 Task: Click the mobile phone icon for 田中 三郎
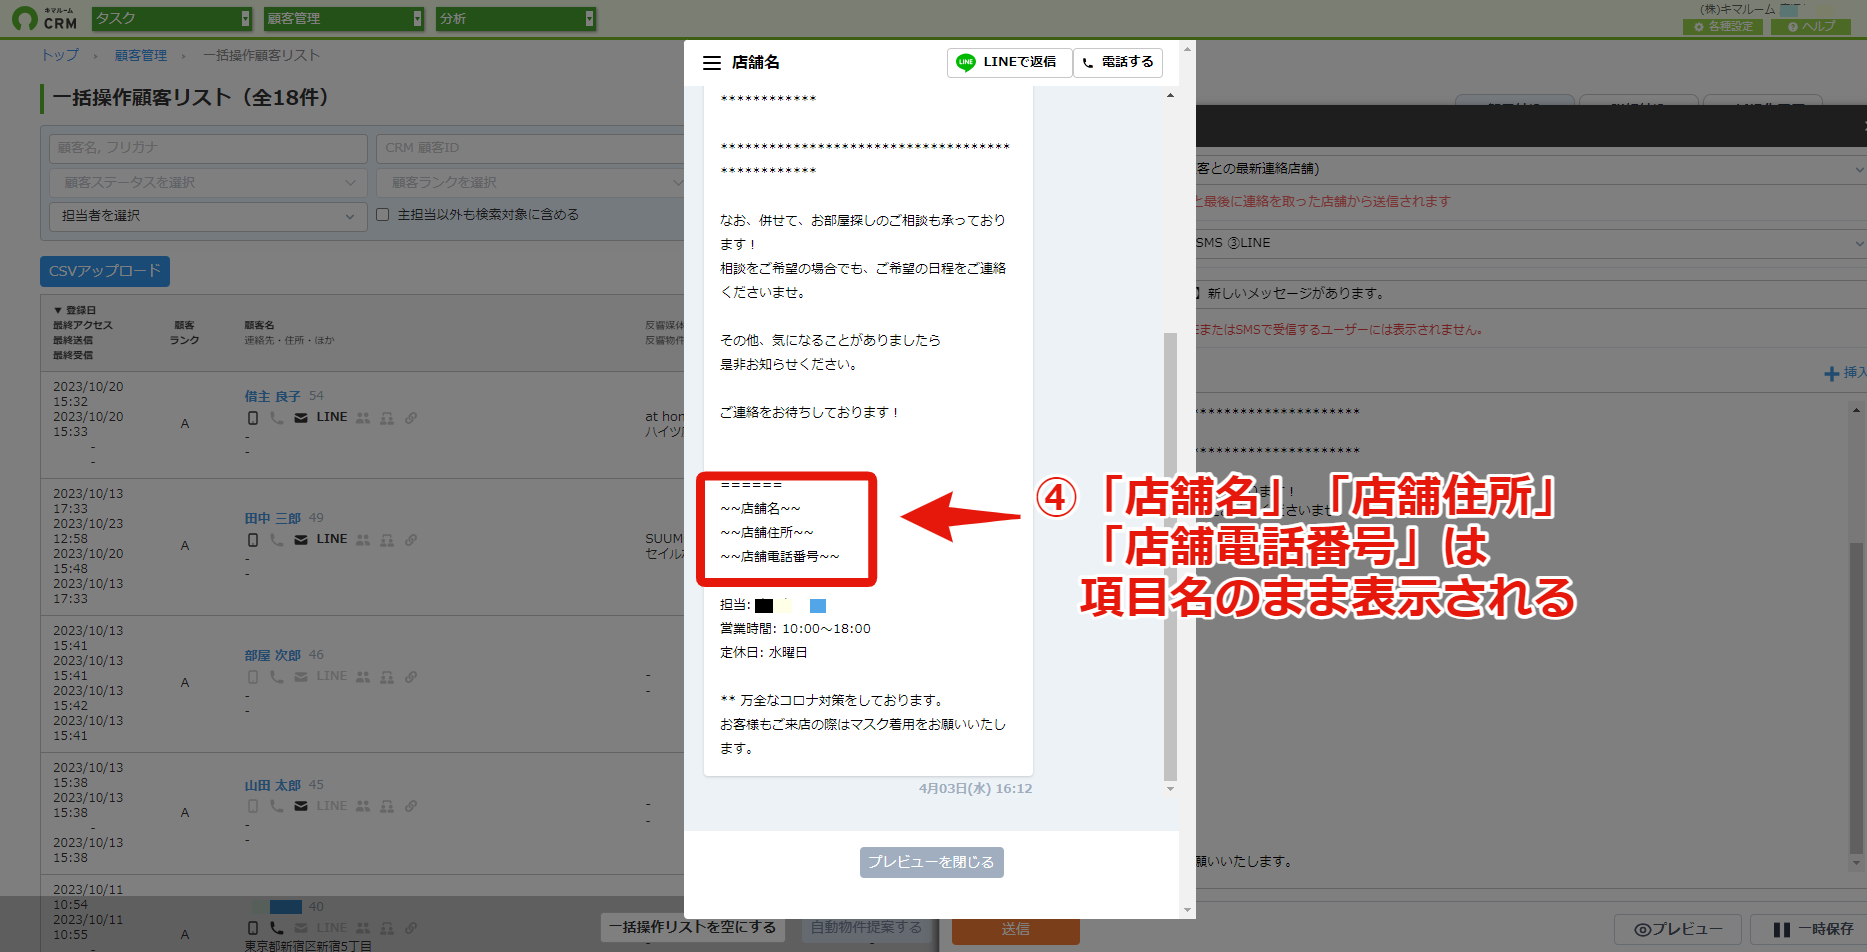click(x=253, y=540)
